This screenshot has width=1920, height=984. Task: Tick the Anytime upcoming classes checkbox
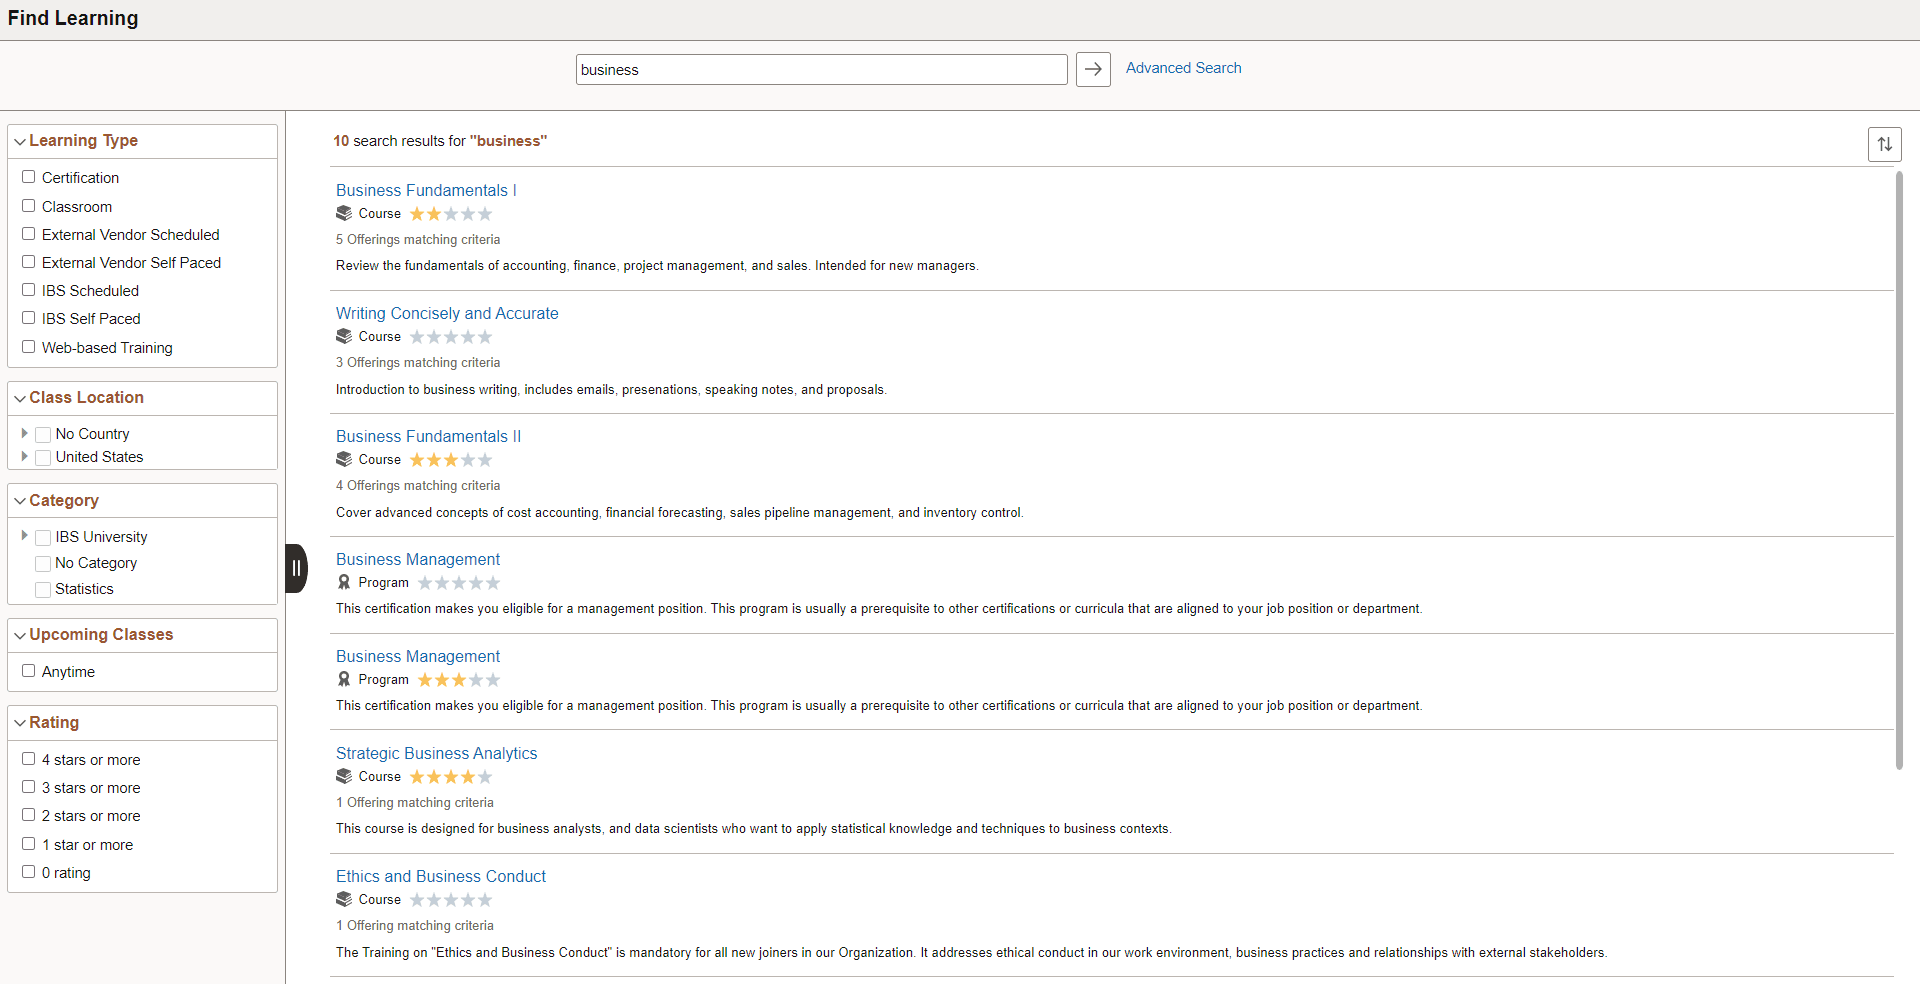coord(29,671)
